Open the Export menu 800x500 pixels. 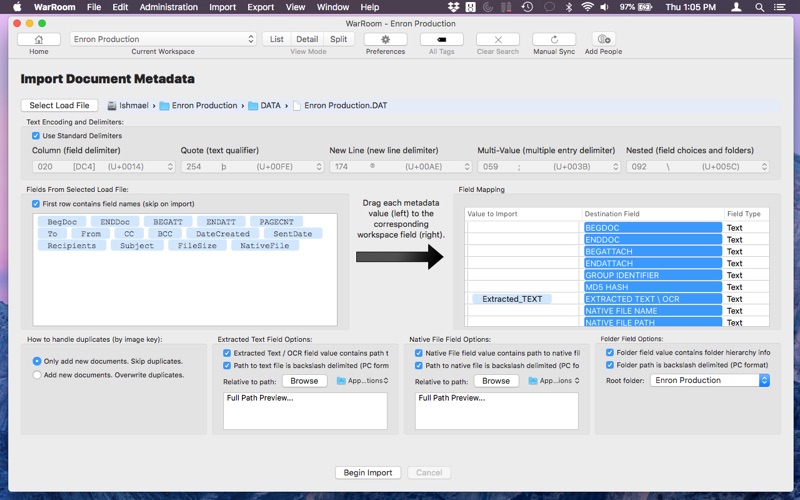[x=261, y=7]
